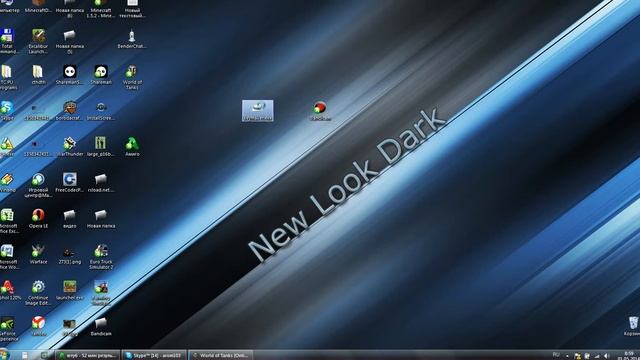Click the highlighted selected desktop shortcut
This screenshot has width=640, height=360.
pyautogui.click(x=258, y=111)
